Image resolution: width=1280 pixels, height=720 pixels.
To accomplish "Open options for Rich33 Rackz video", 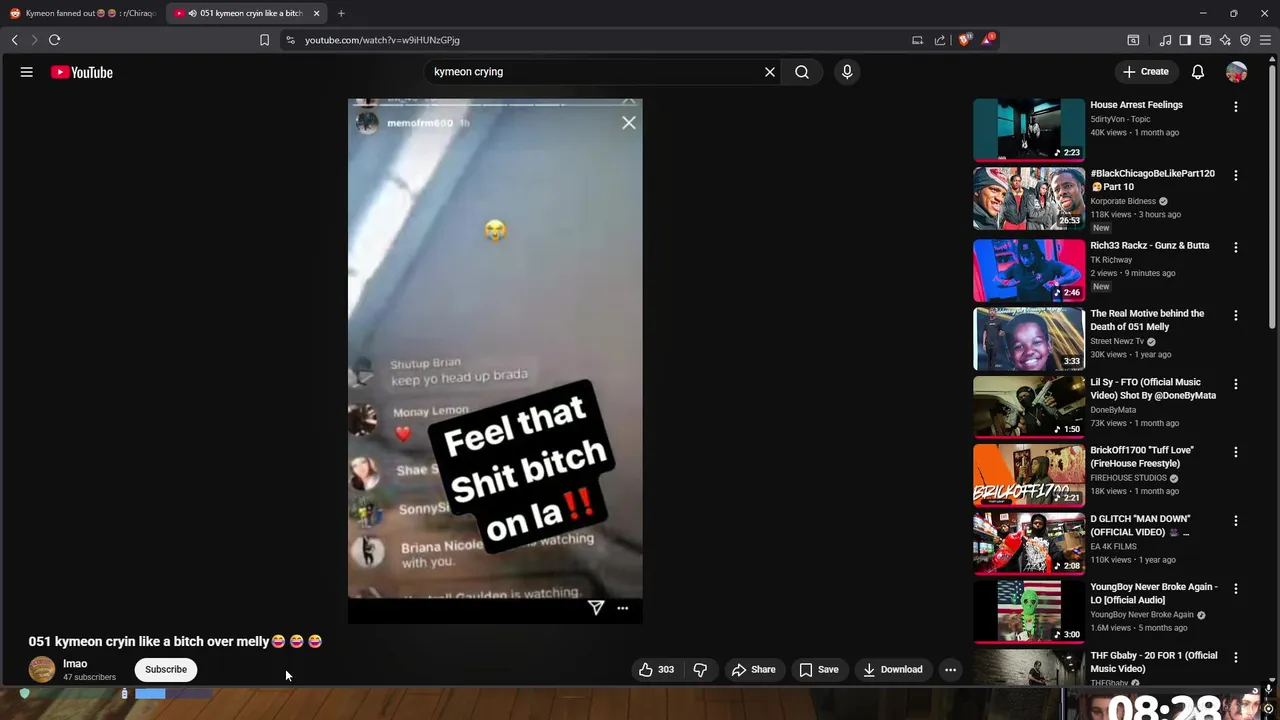I will click(x=1236, y=247).
